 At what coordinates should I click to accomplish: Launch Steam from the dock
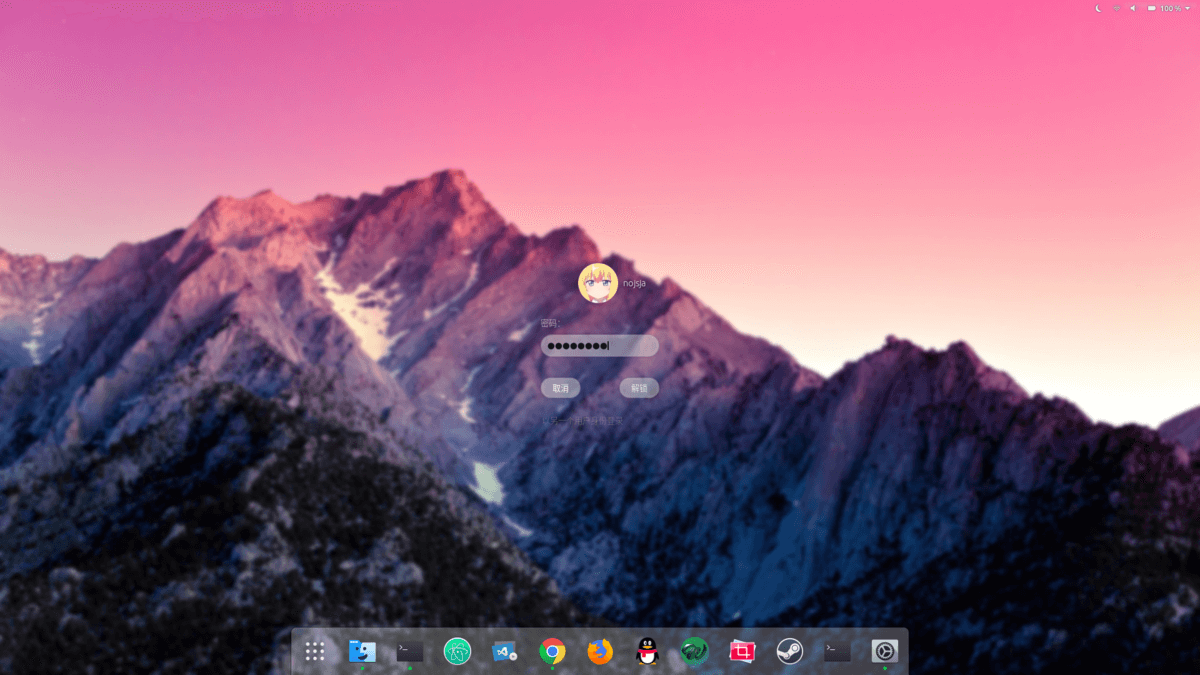coord(790,652)
